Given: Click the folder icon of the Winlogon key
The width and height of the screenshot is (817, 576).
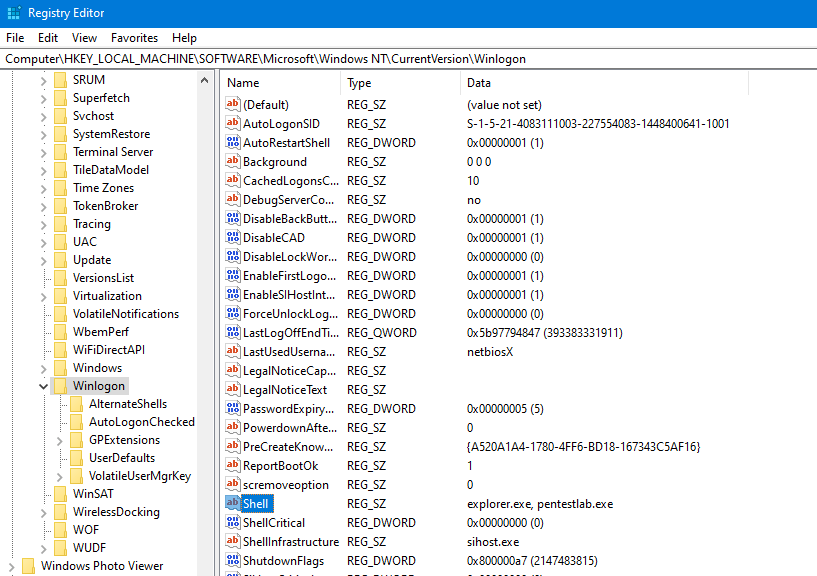Looking at the screenshot, I should click(60, 386).
